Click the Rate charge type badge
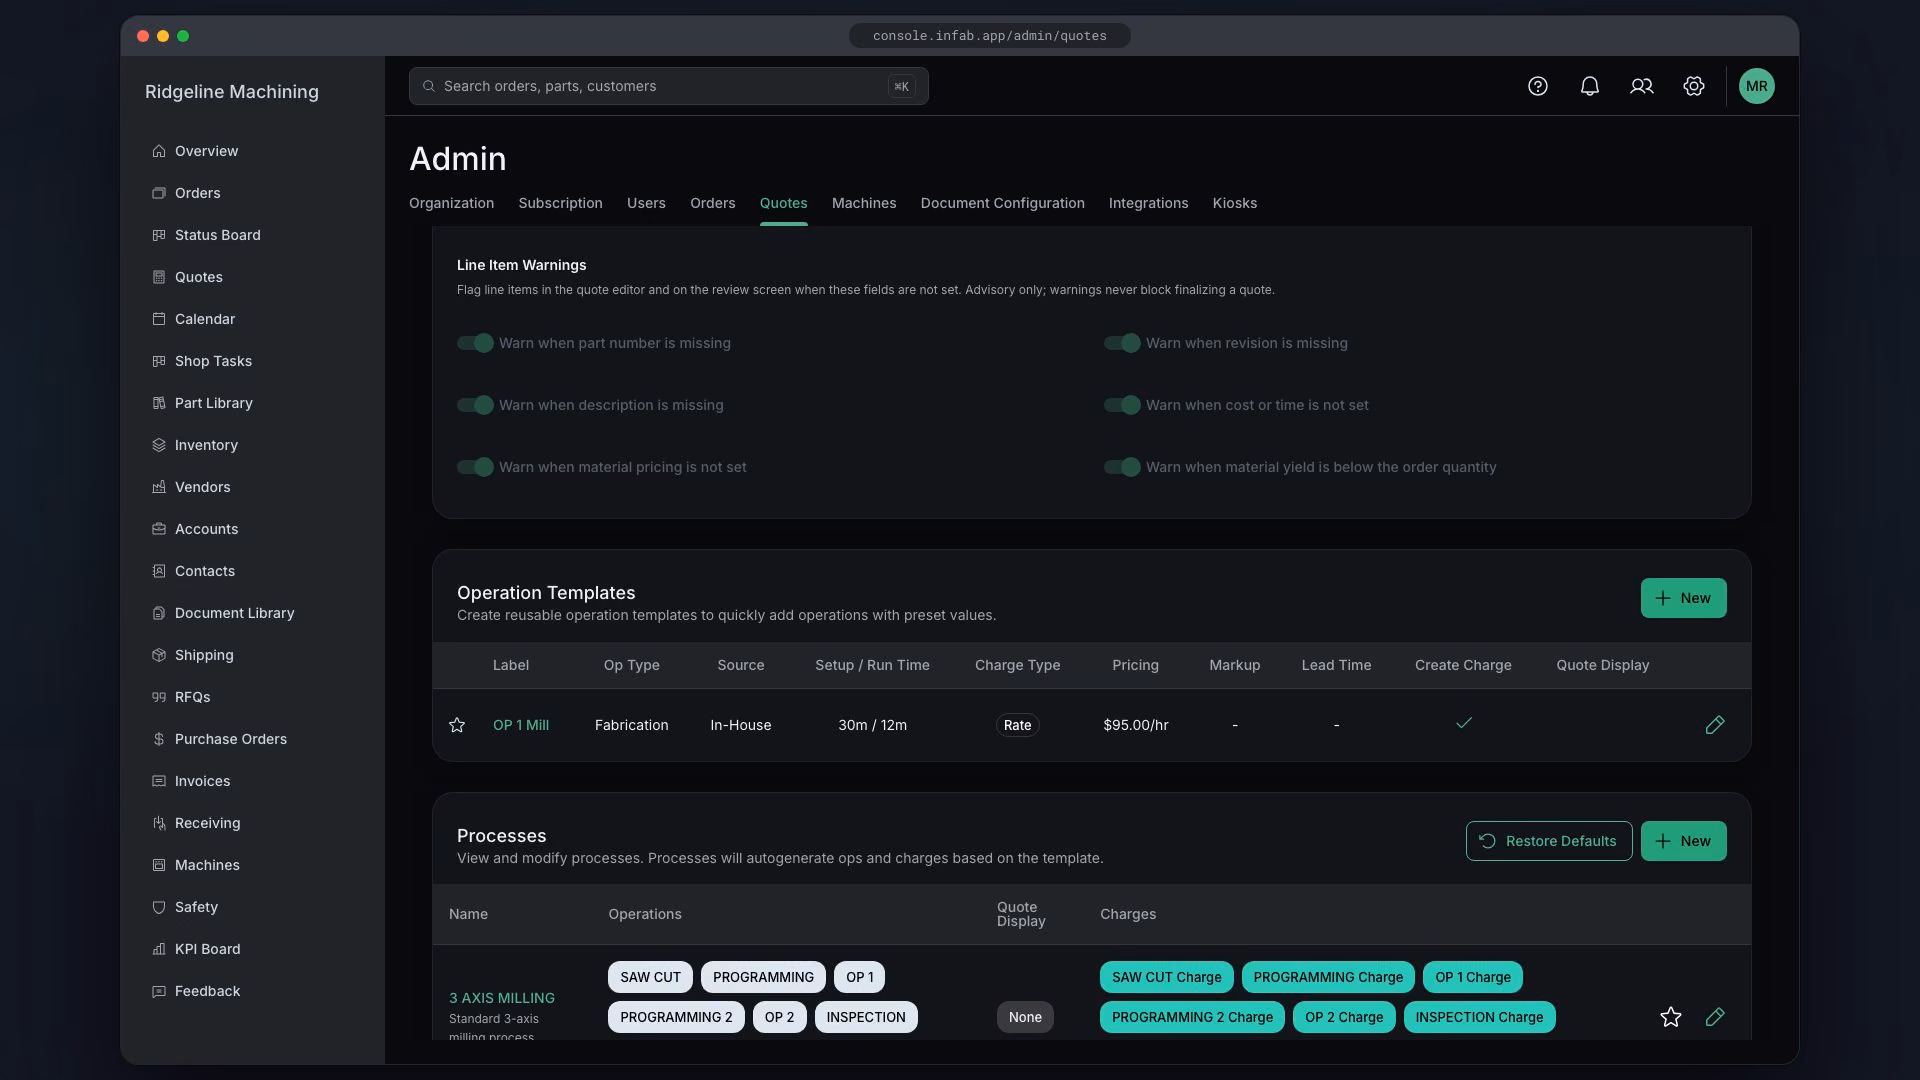This screenshot has height=1080, width=1920. (x=1017, y=725)
